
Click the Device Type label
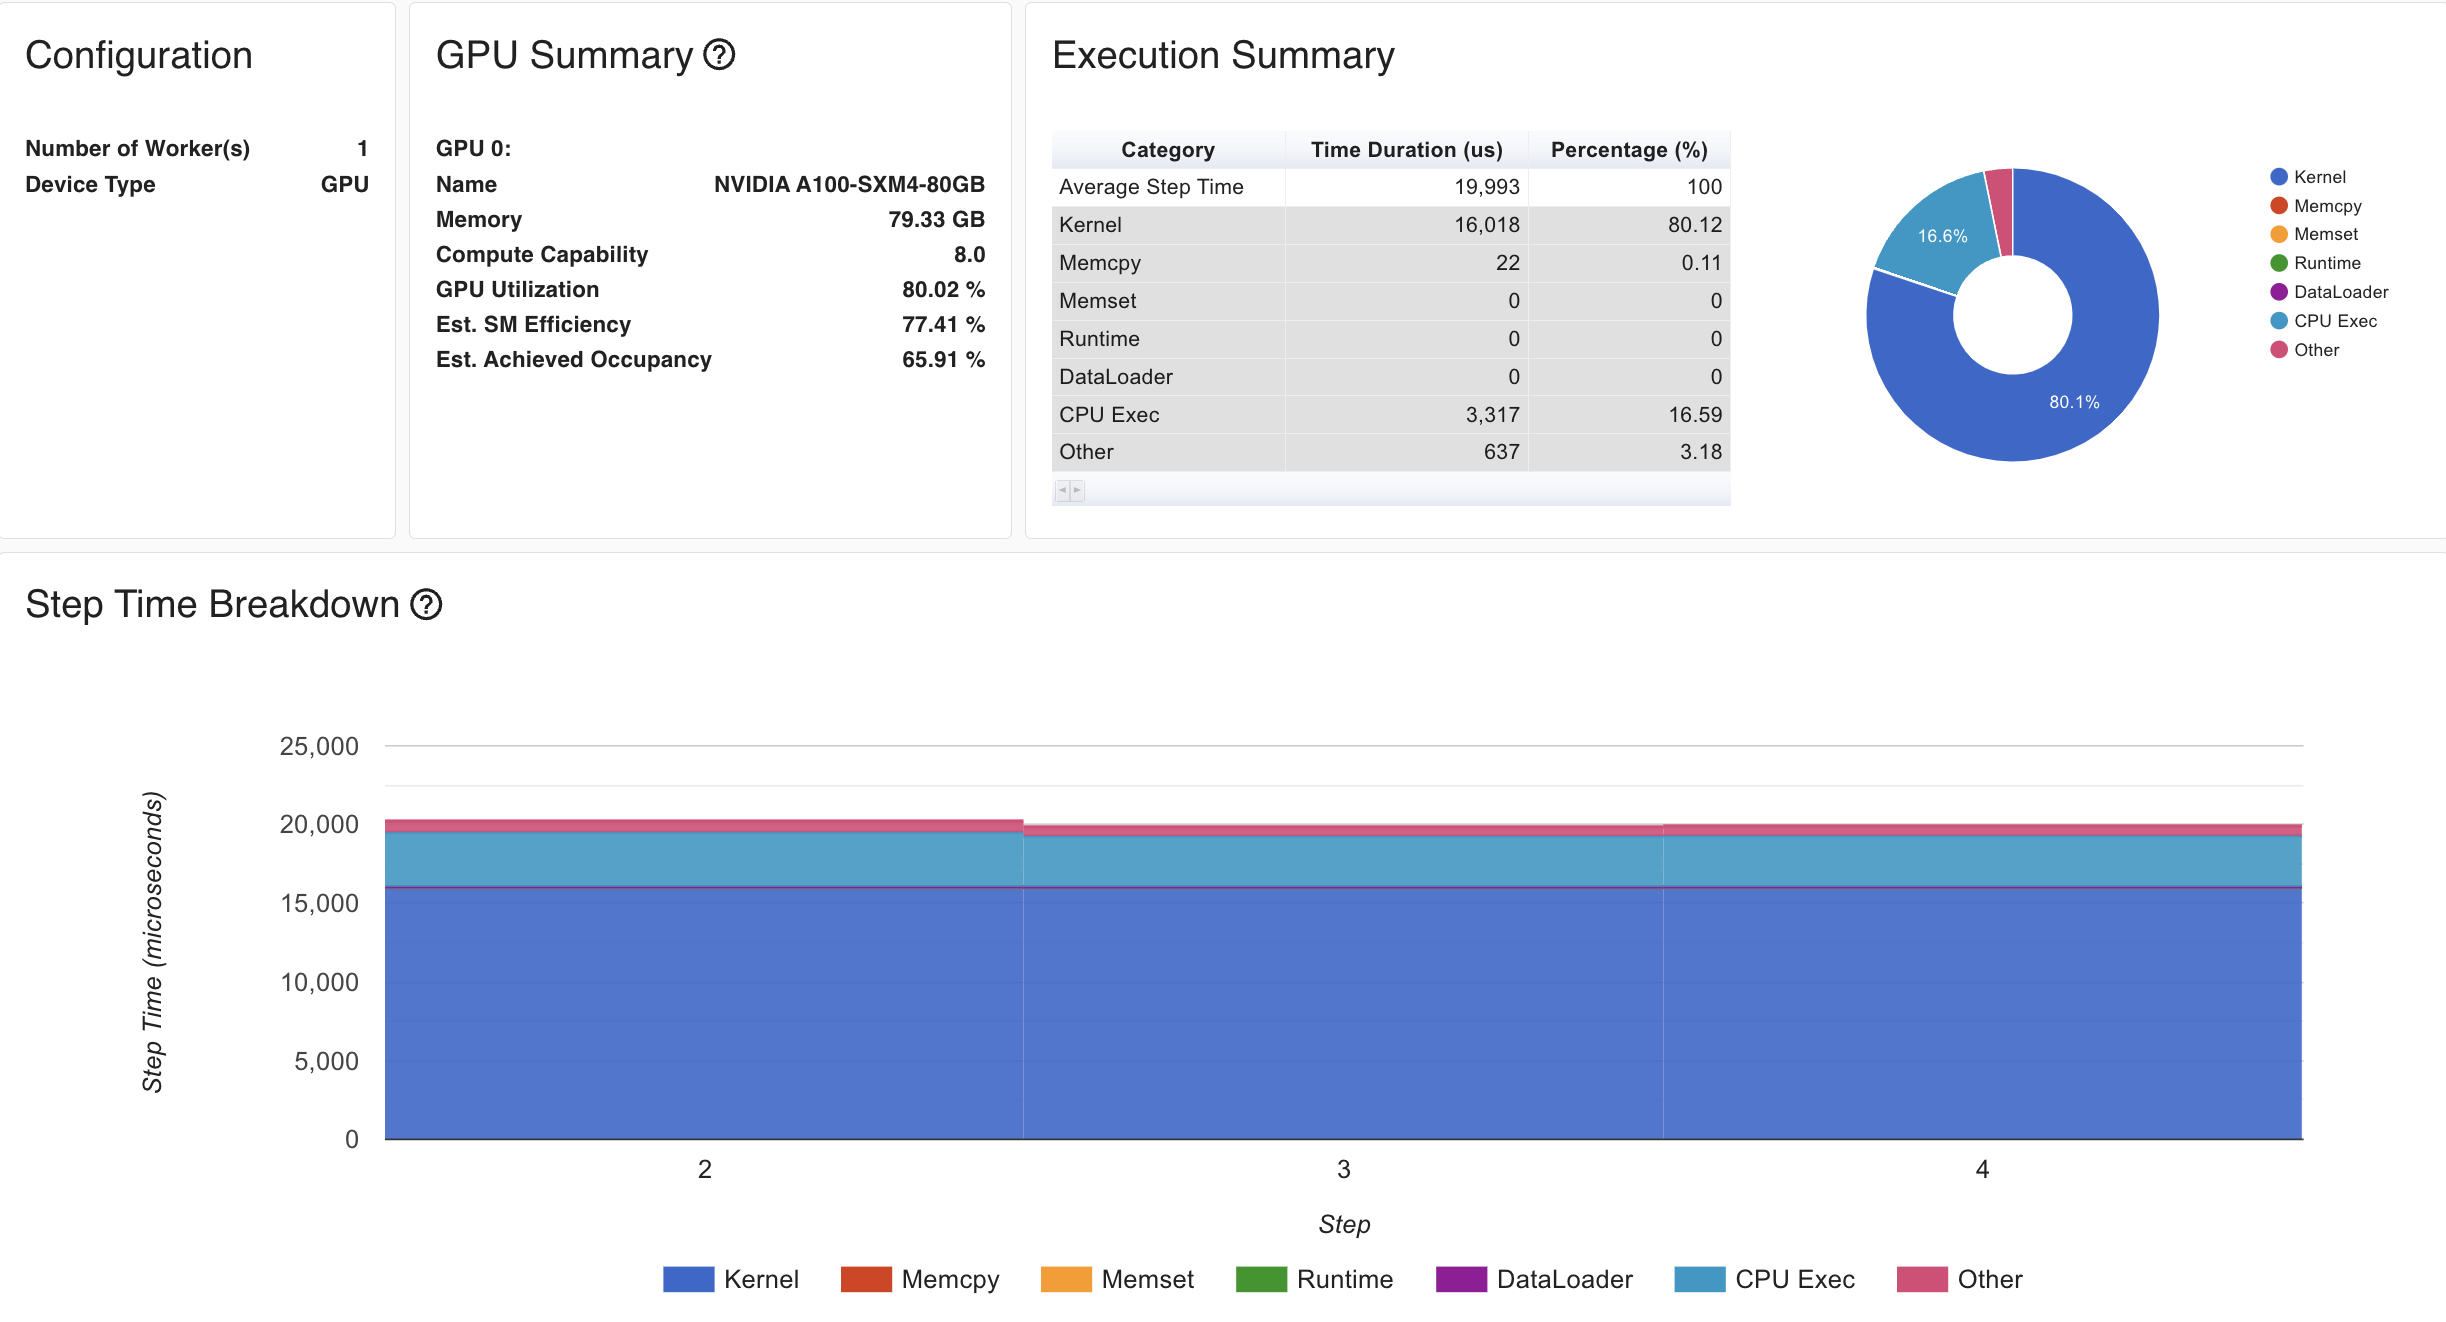90,184
